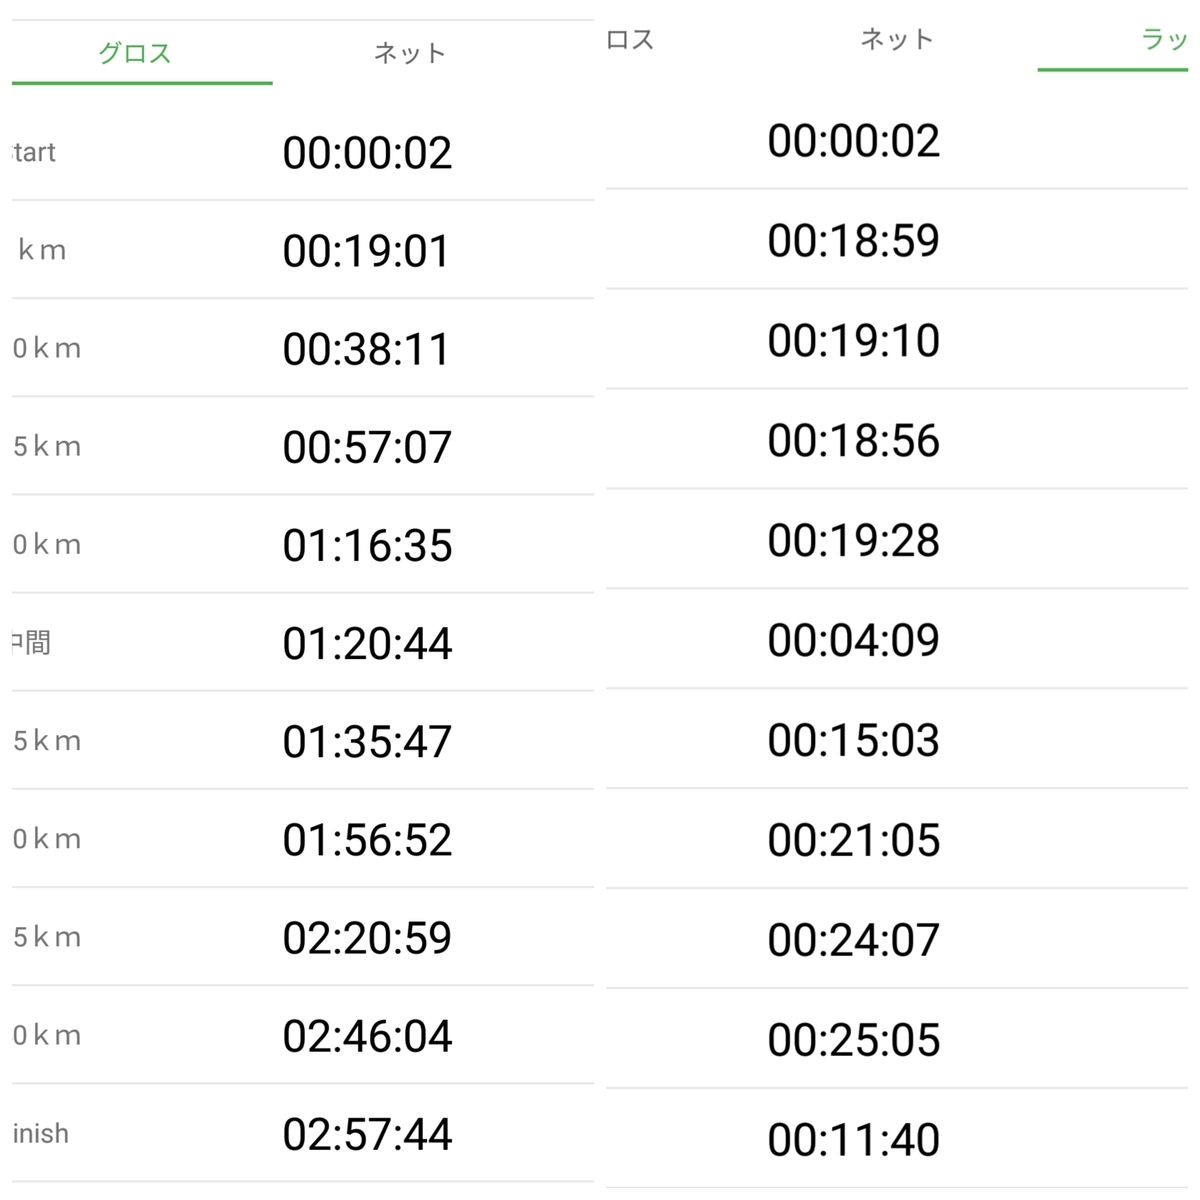Tap the lap time 00:21:05
Image resolution: width=1200 pixels, height=1200 pixels.
click(x=853, y=840)
